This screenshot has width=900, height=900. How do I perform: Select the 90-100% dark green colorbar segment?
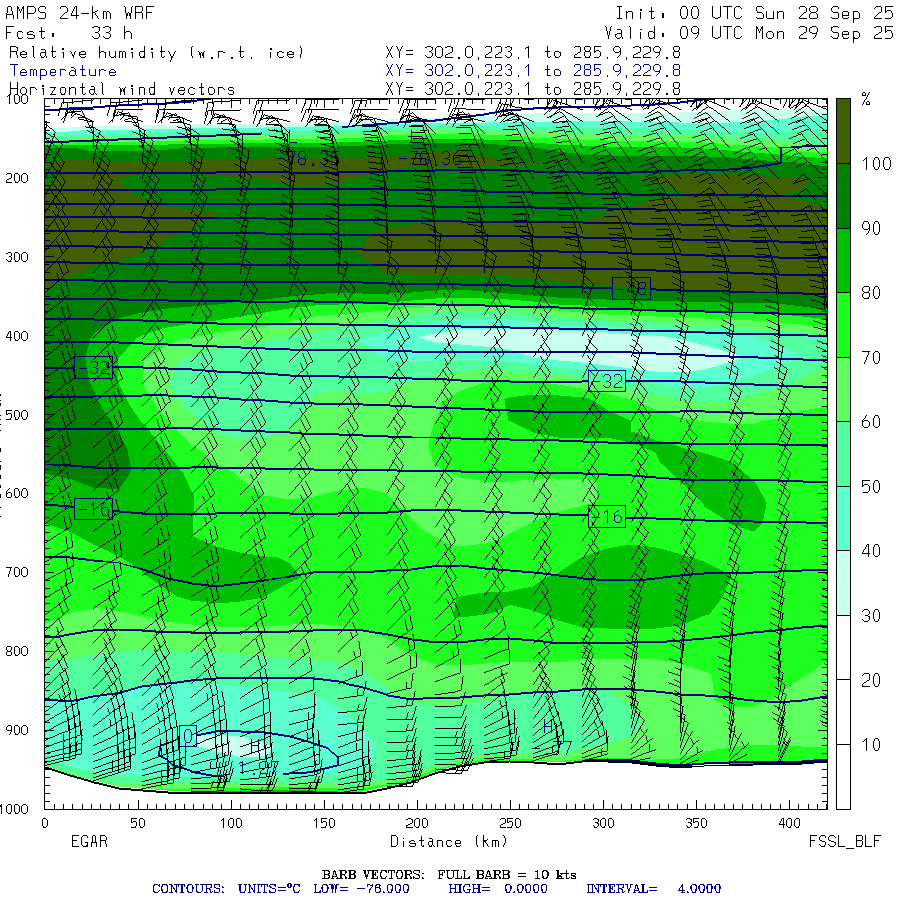point(843,196)
